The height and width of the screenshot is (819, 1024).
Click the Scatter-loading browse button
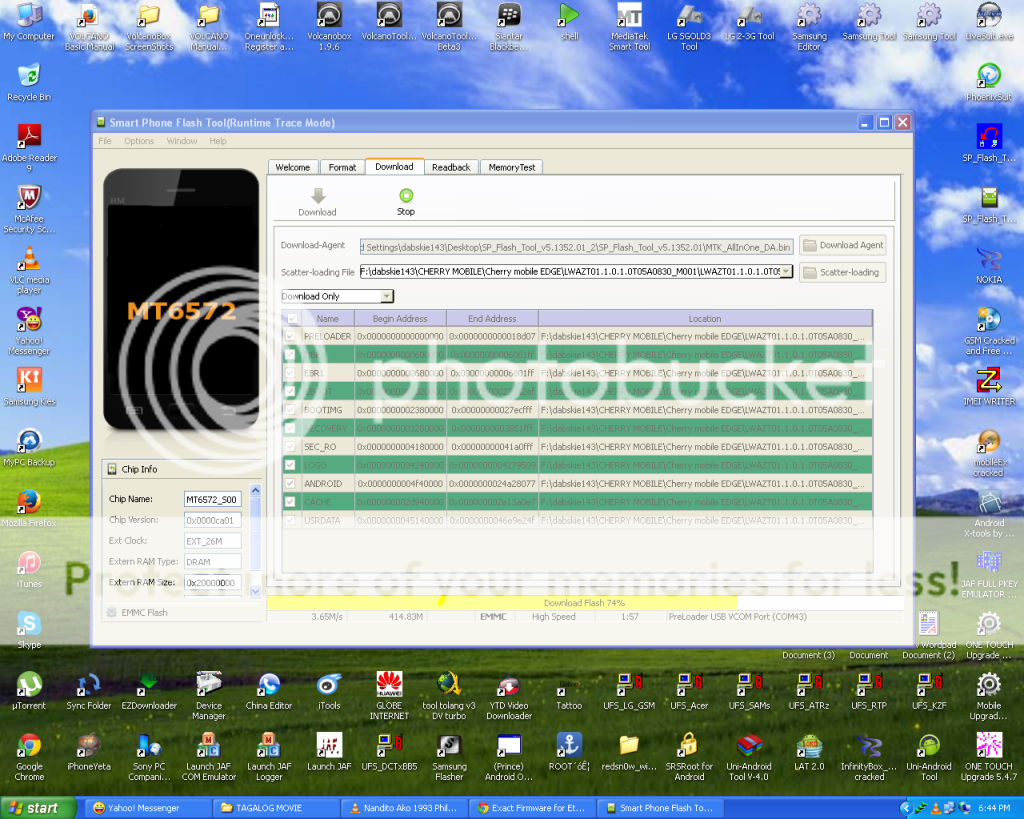(842, 272)
